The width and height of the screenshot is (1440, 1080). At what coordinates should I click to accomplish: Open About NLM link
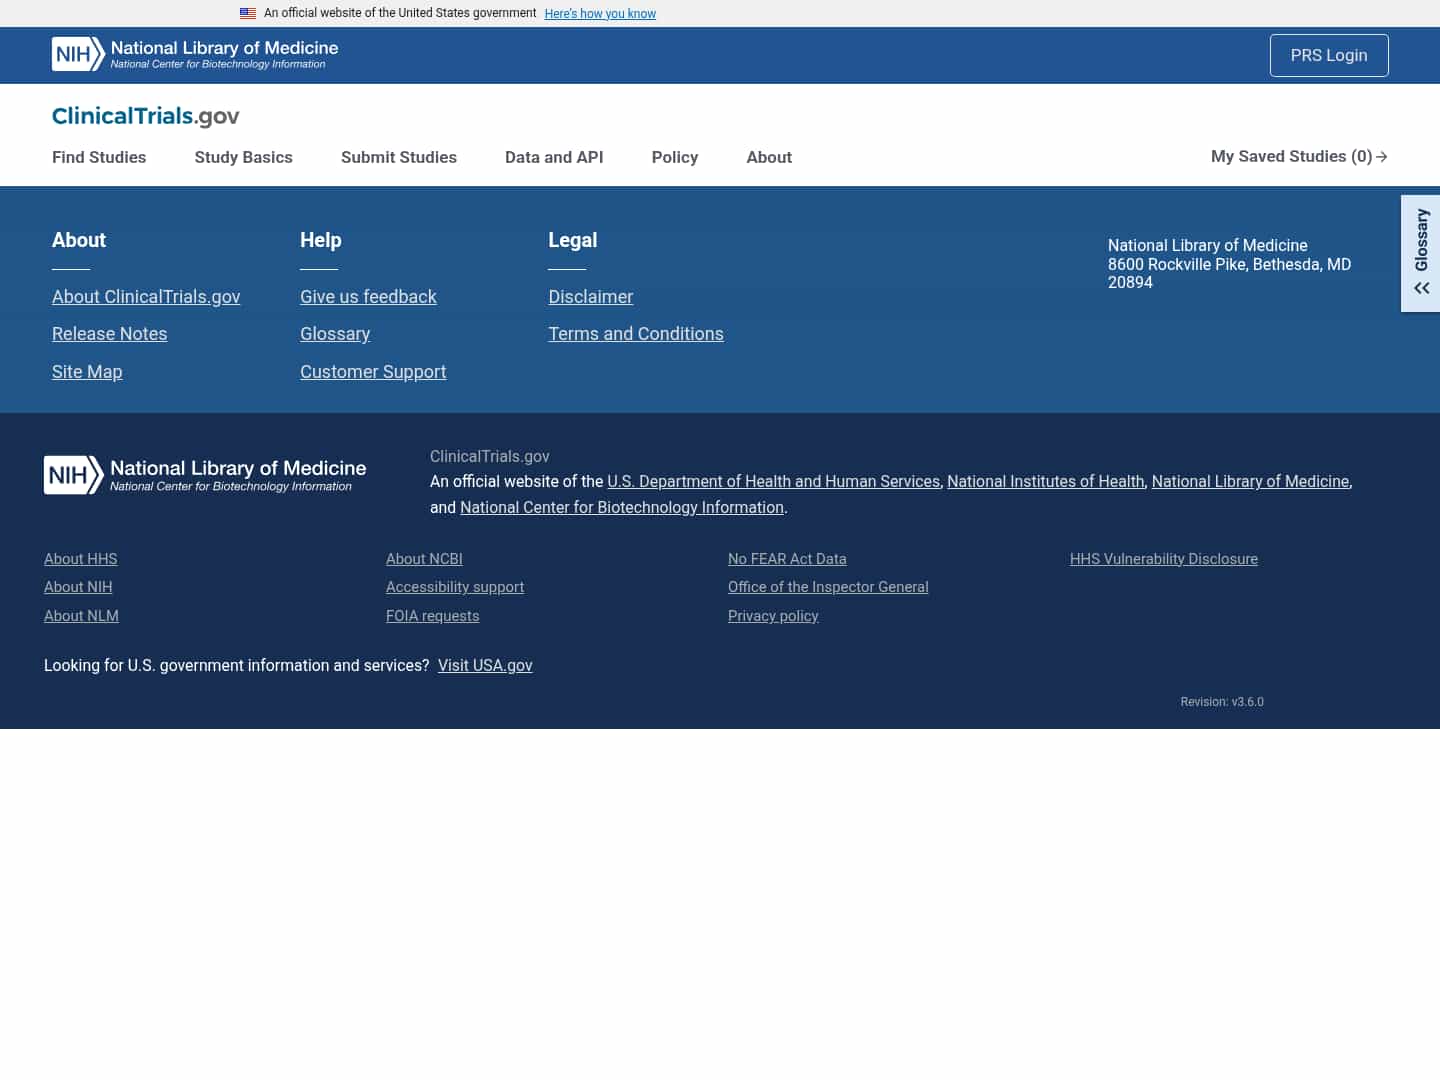tap(81, 616)
